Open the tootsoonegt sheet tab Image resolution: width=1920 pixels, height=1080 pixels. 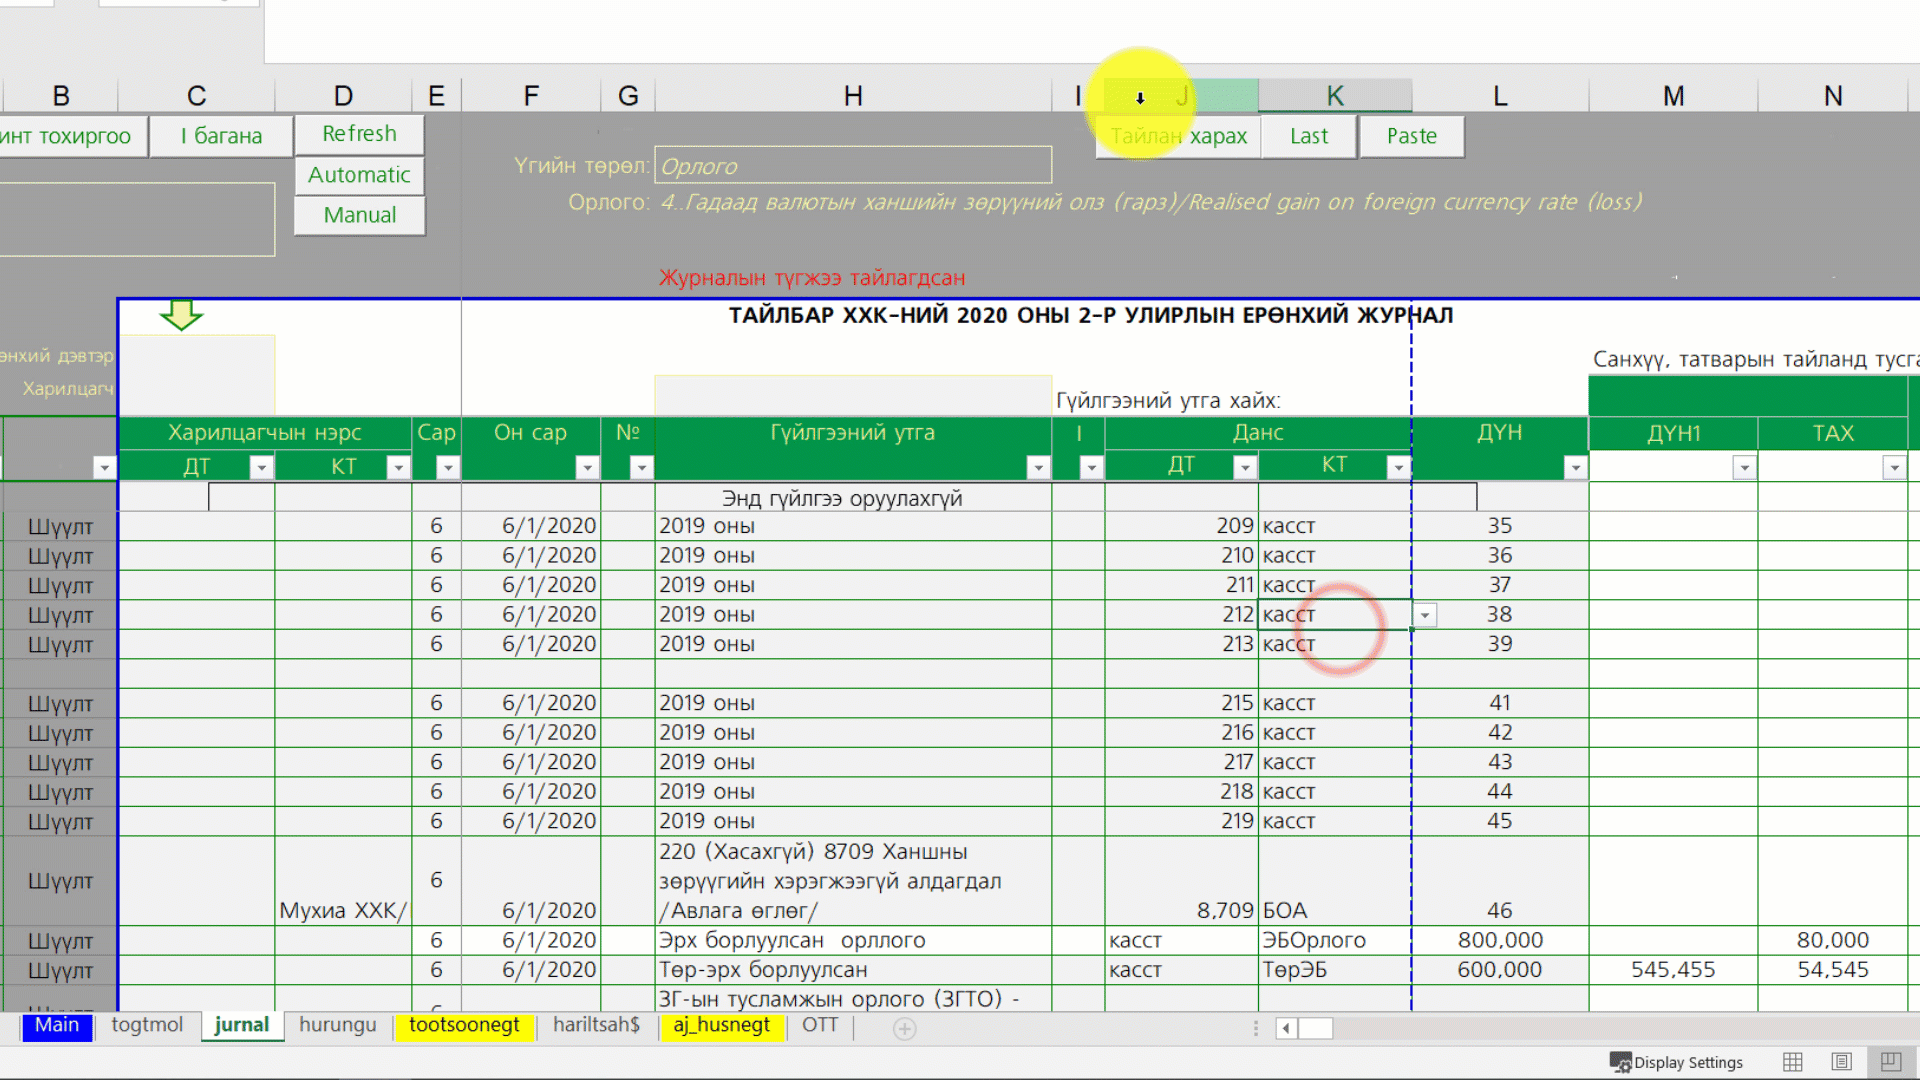(x=464, y=1025)
